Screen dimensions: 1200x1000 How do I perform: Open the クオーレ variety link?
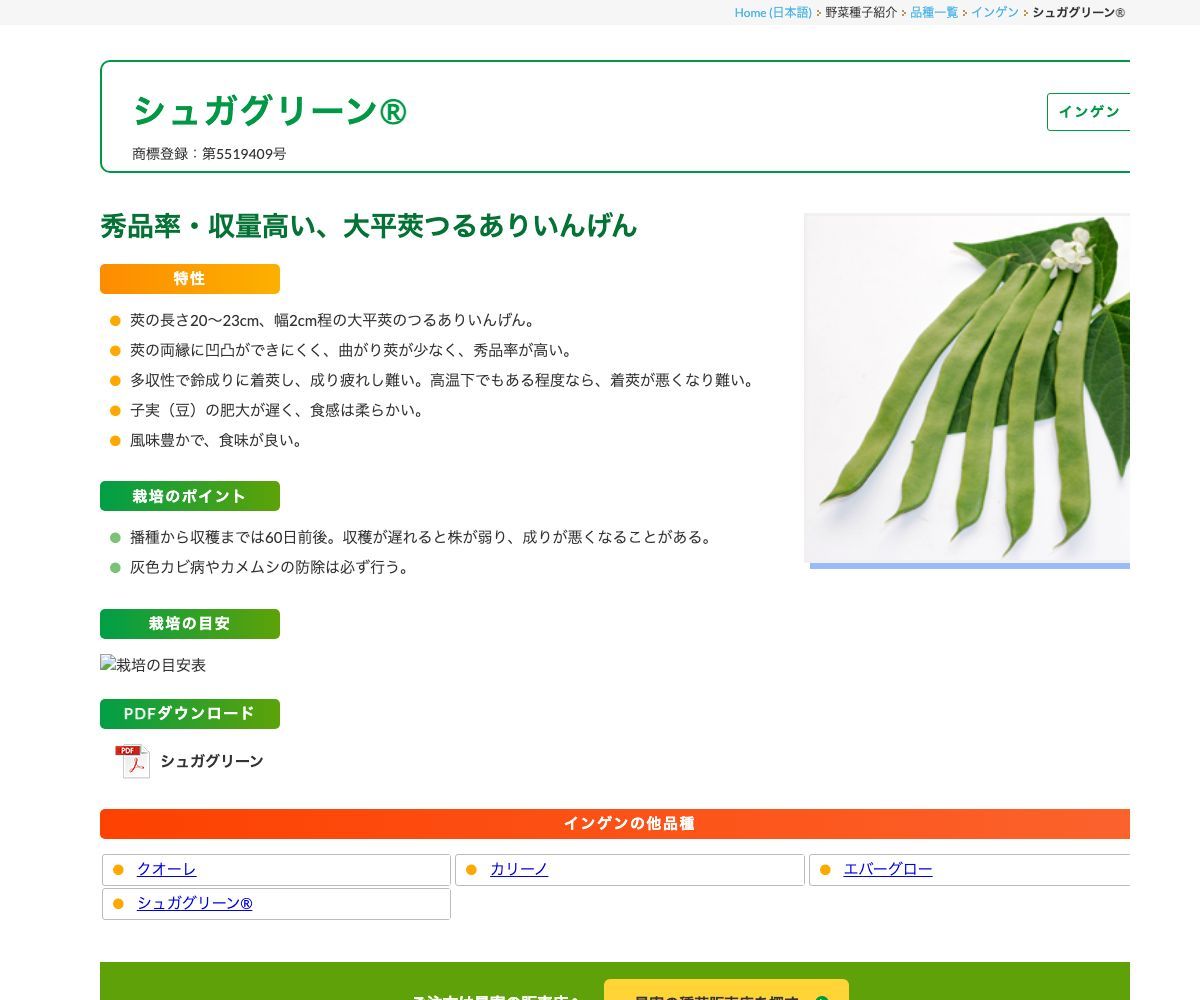pyautogui.click(x=166, y=869)
